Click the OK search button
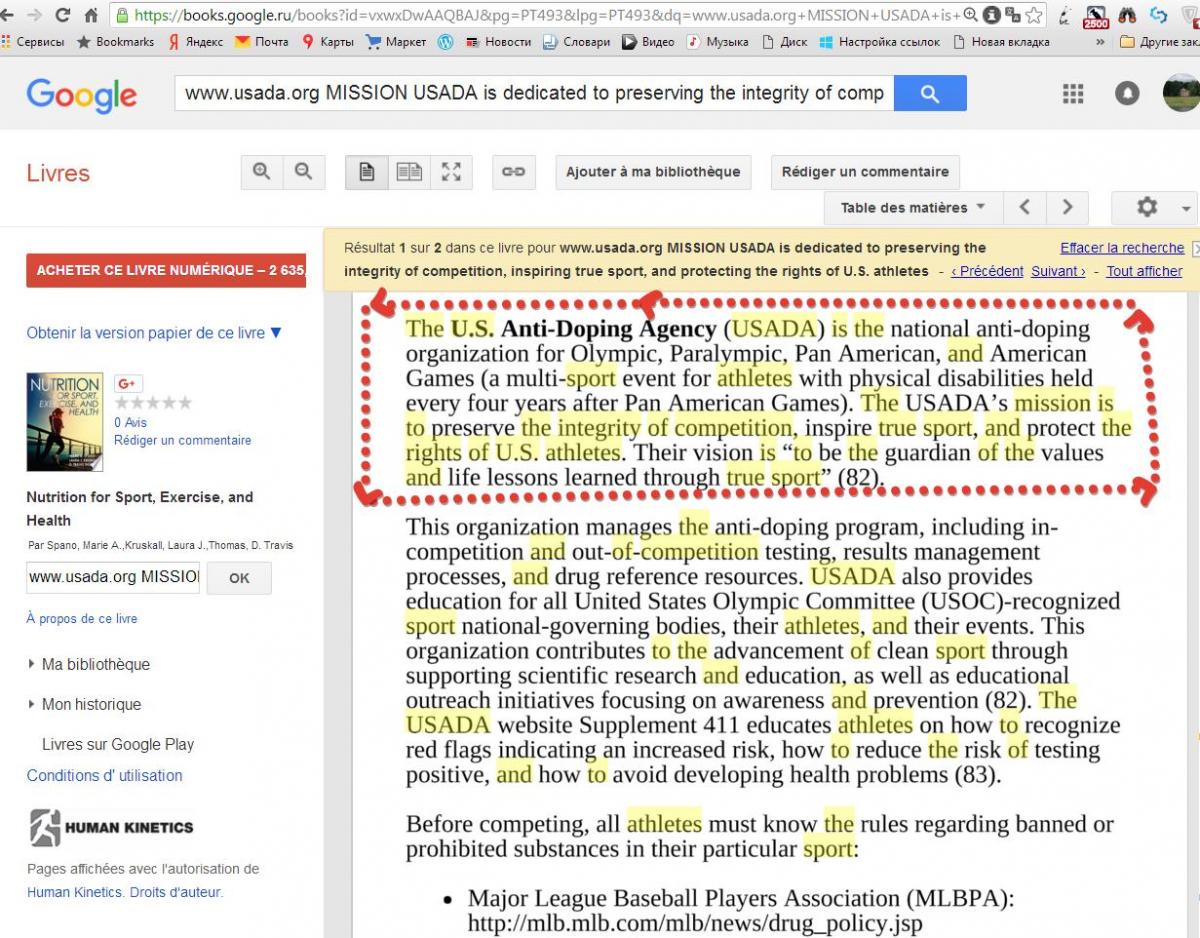This screenshot has height=938, width=1200. (x=239, y=578)
